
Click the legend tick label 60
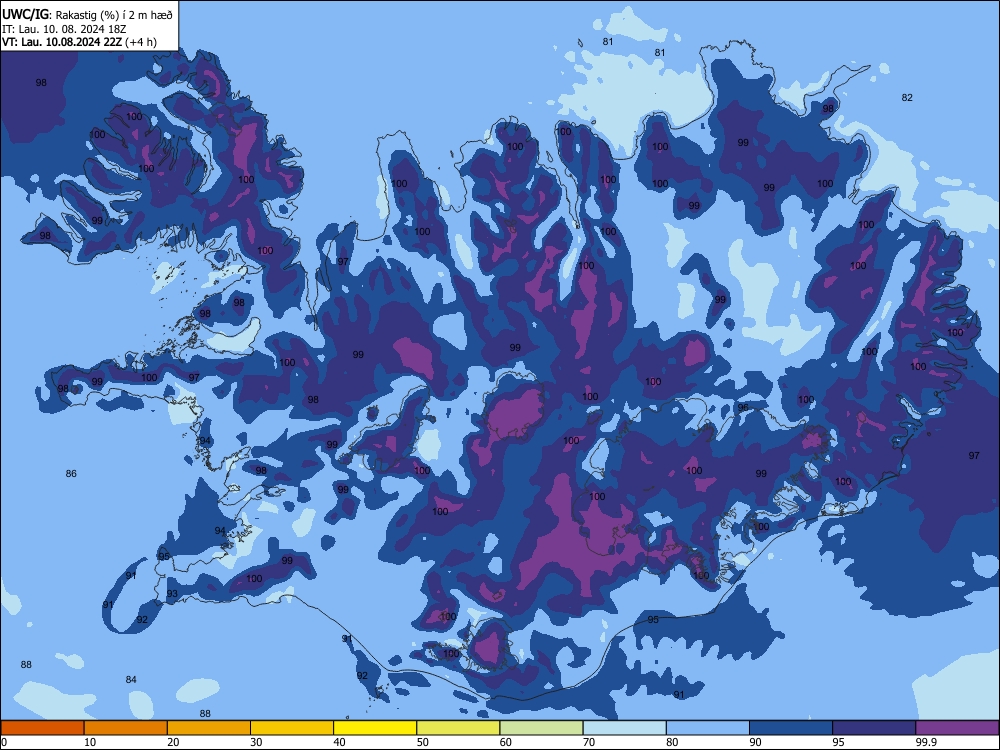point(506,742)
